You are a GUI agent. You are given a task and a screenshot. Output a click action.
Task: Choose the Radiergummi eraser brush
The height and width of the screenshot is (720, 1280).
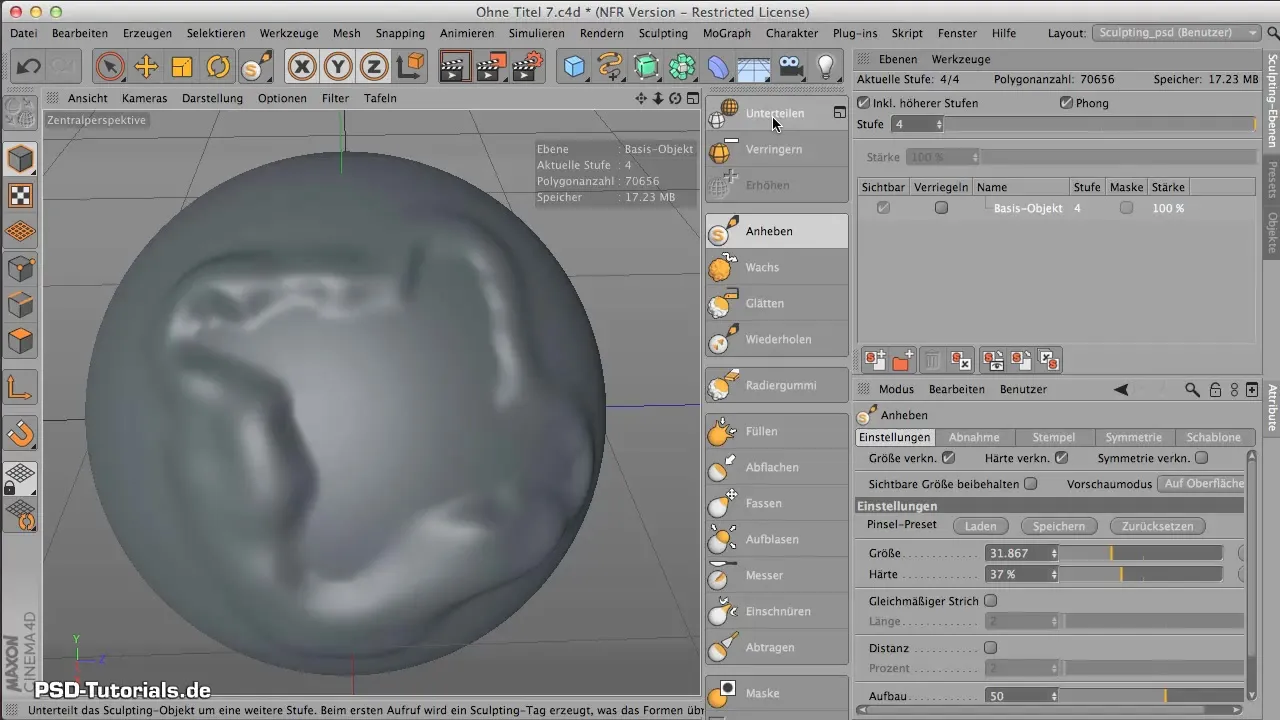click(x=776, y=385)
